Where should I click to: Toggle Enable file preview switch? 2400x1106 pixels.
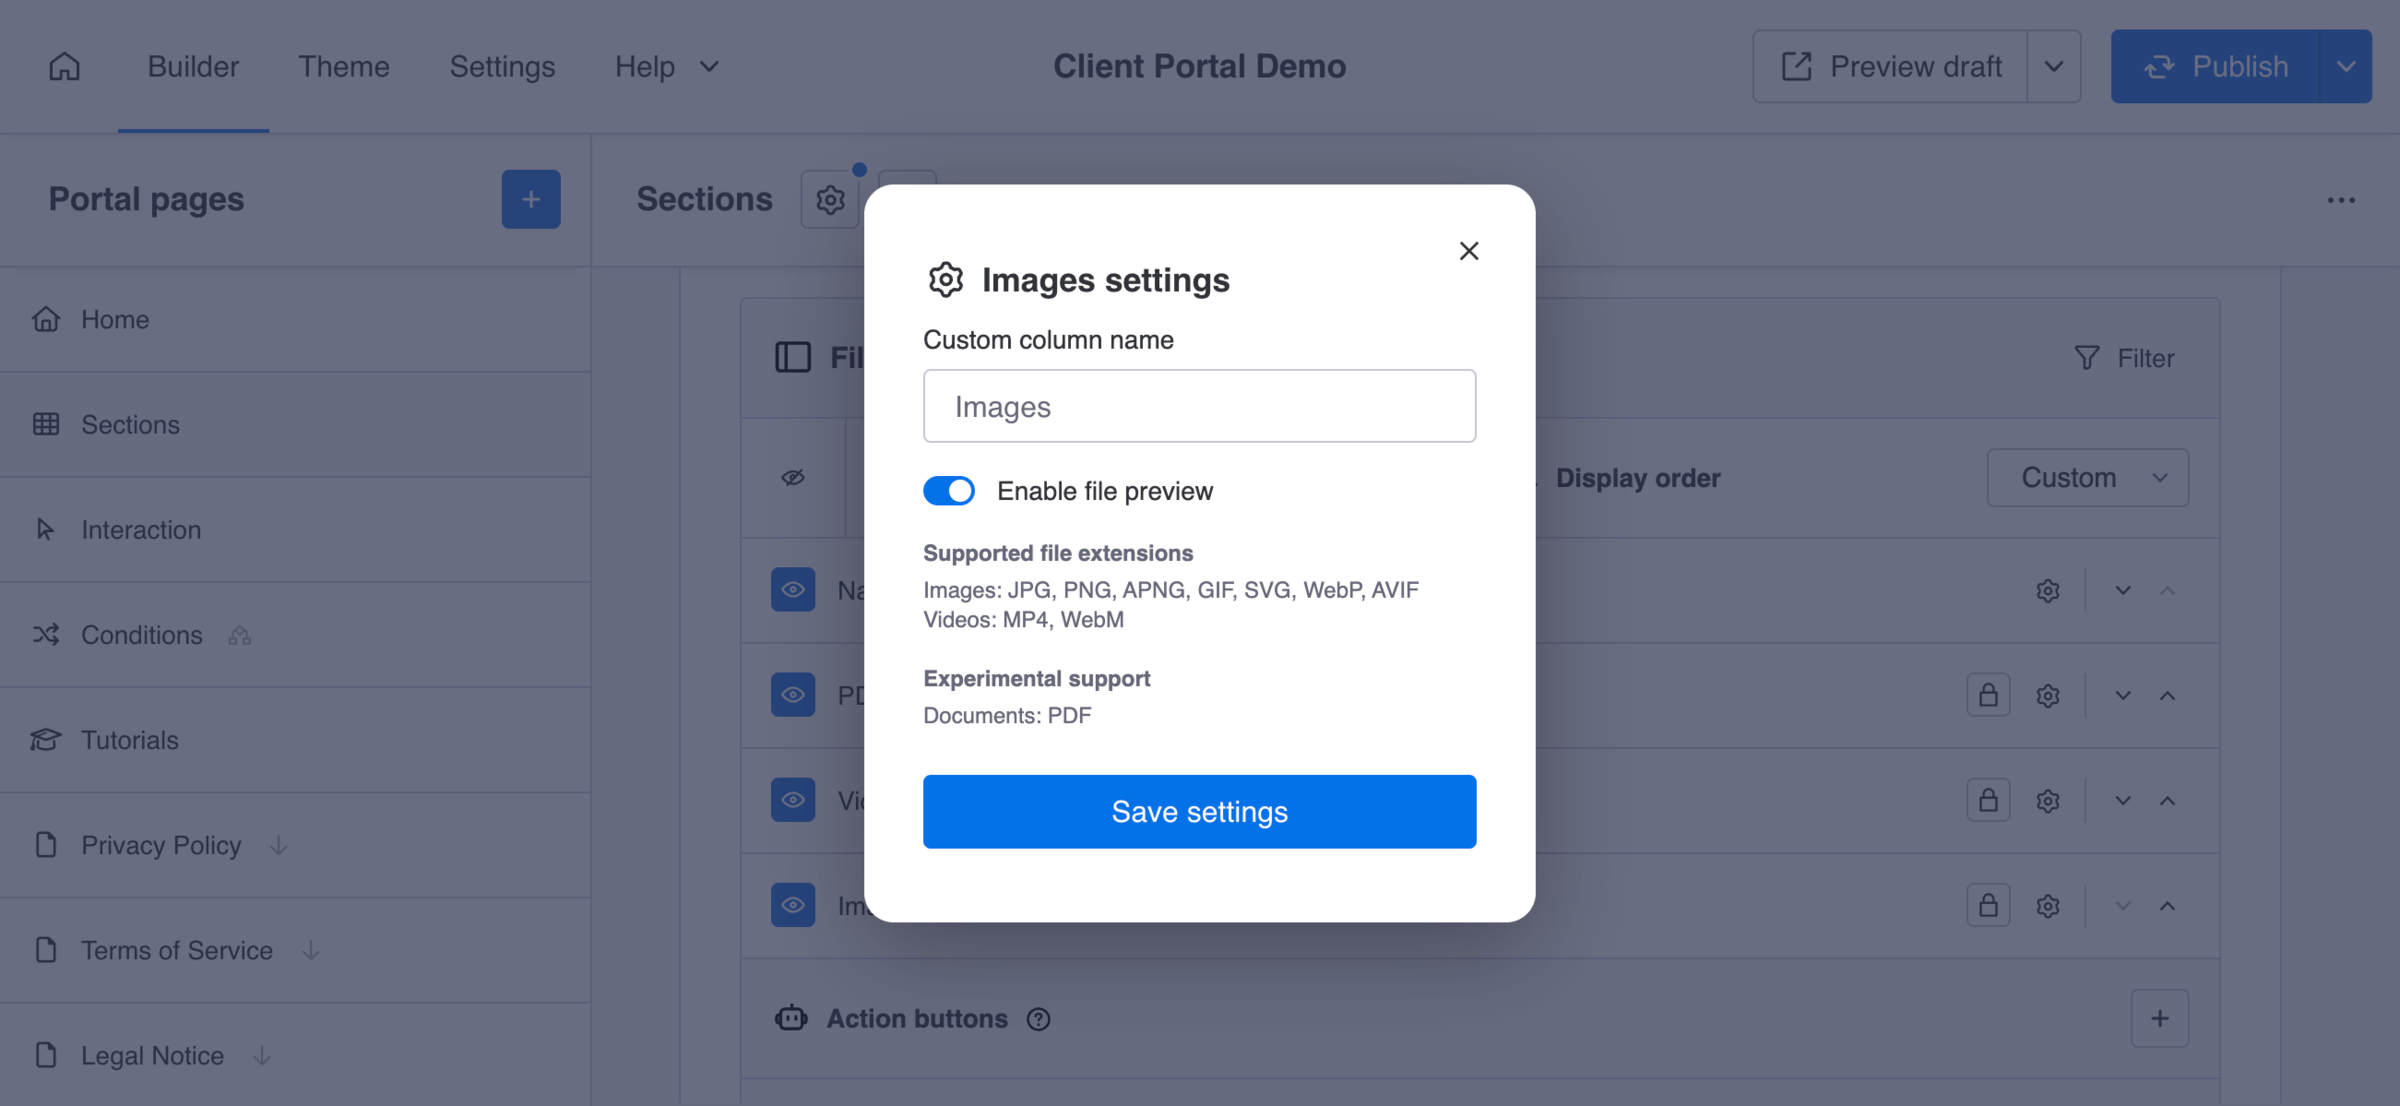(948, 491)
